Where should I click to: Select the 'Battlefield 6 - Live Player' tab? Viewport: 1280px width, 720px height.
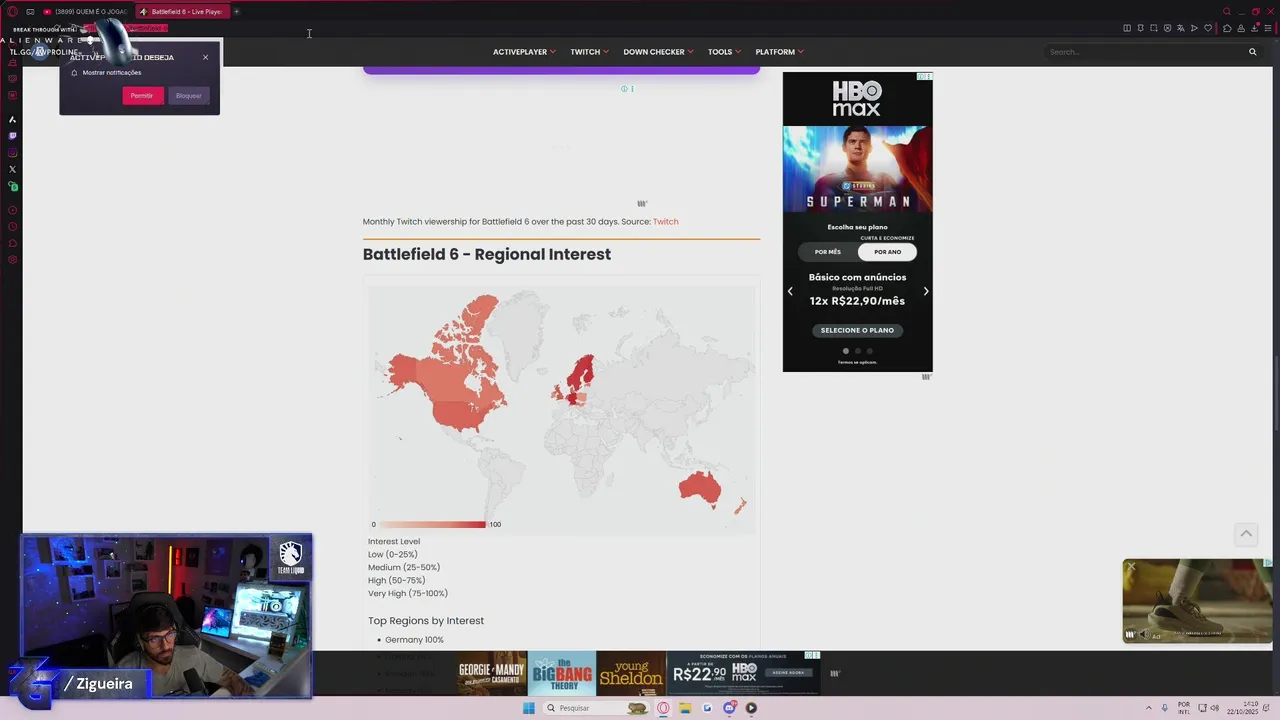[181, 12]
